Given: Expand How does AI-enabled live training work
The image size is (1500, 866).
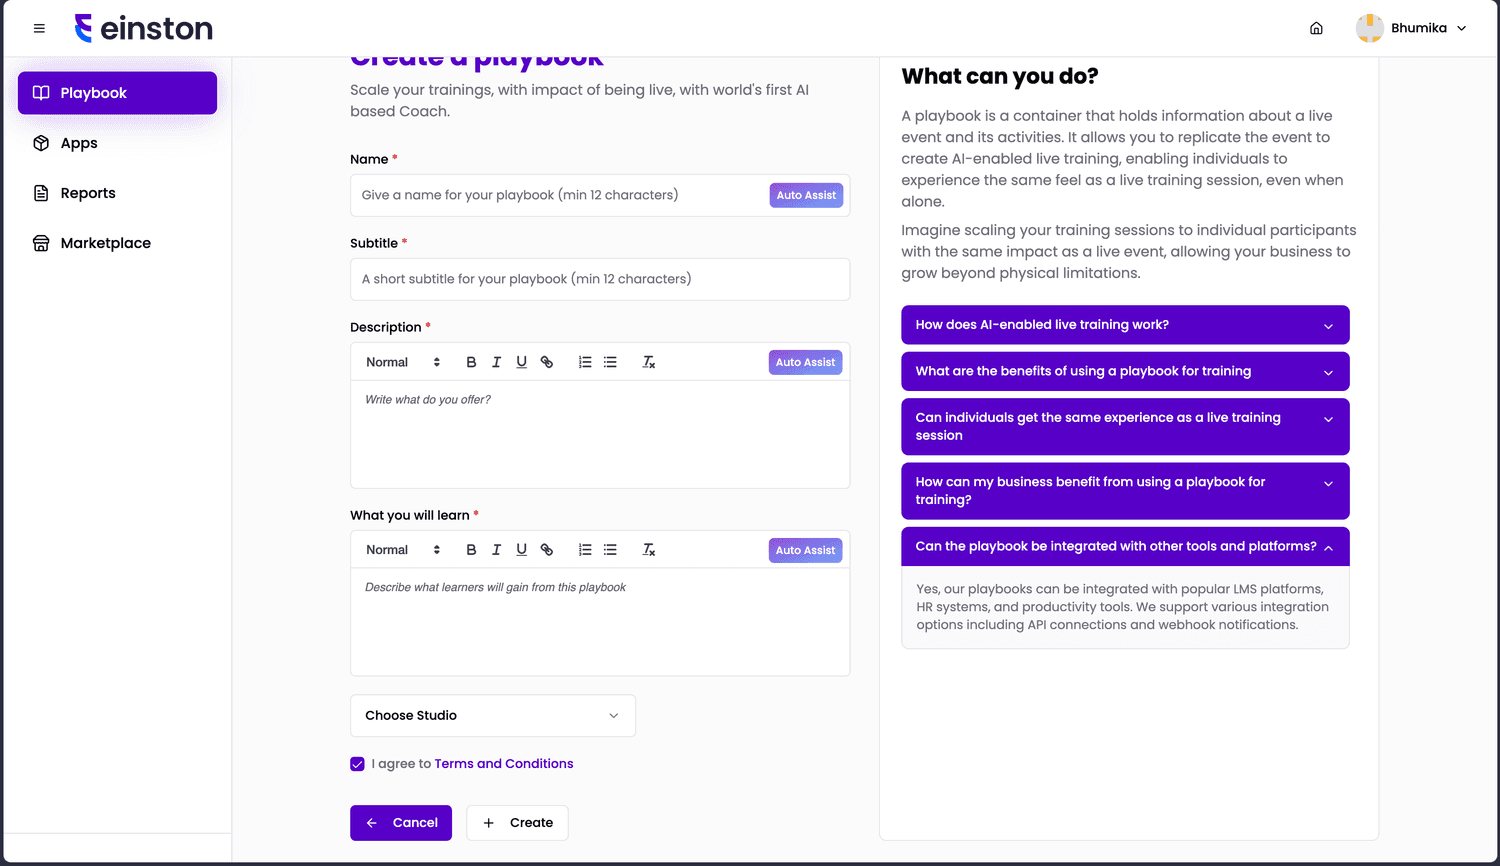Looking at the screenshot, I should click(1125, 325).
